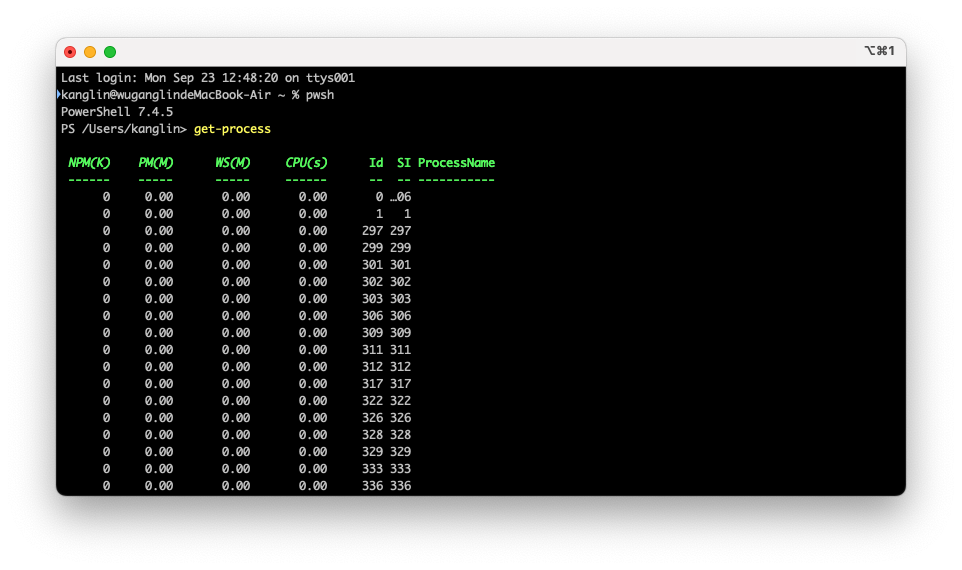Click Id column value 329
The width and height of the screenshot is (962, 570).
[x=372, y=452]
